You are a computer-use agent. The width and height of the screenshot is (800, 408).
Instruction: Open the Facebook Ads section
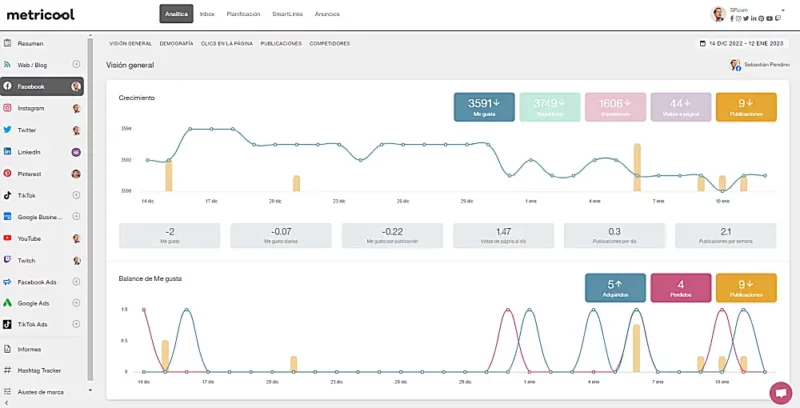(x=37, y=282)
